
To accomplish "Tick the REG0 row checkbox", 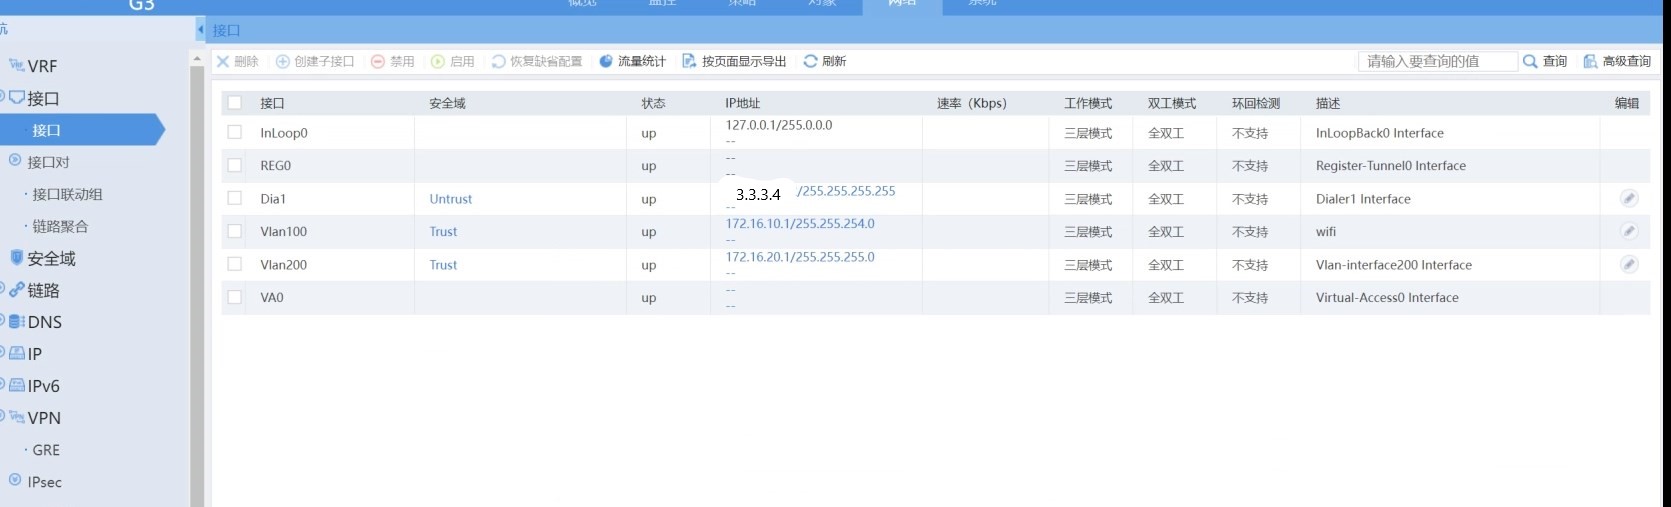I will pos(235,165).
